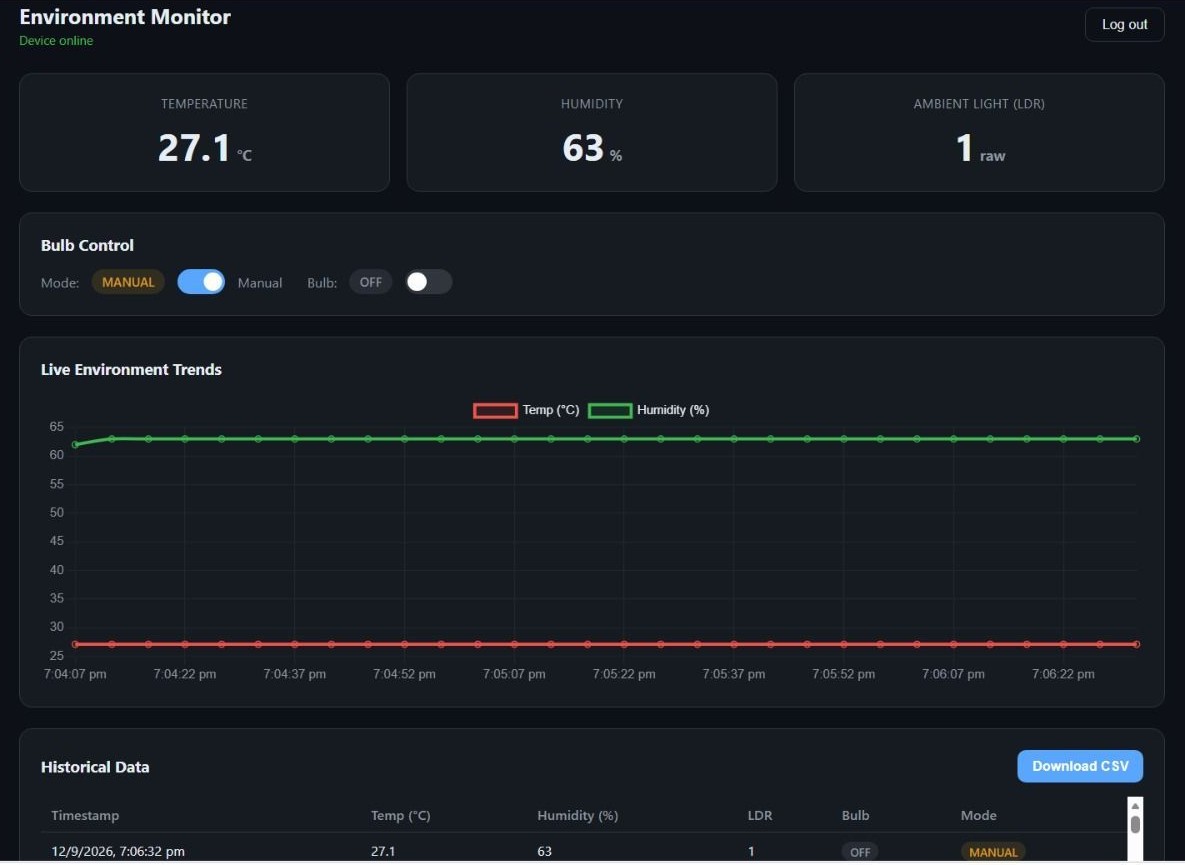Viewport: 1185px width, 865px height.
Task: Click the Historical Data heading
Action: (94, 767)
